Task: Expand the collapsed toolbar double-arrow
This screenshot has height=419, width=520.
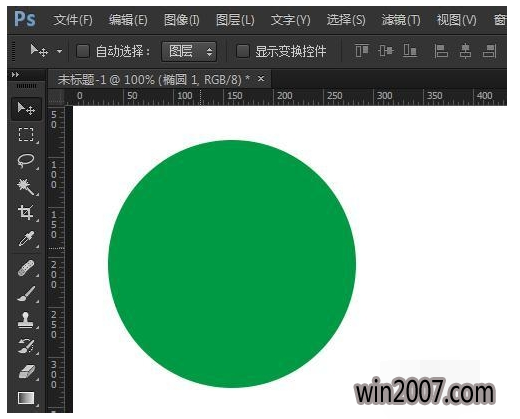Action: (15, 75)
